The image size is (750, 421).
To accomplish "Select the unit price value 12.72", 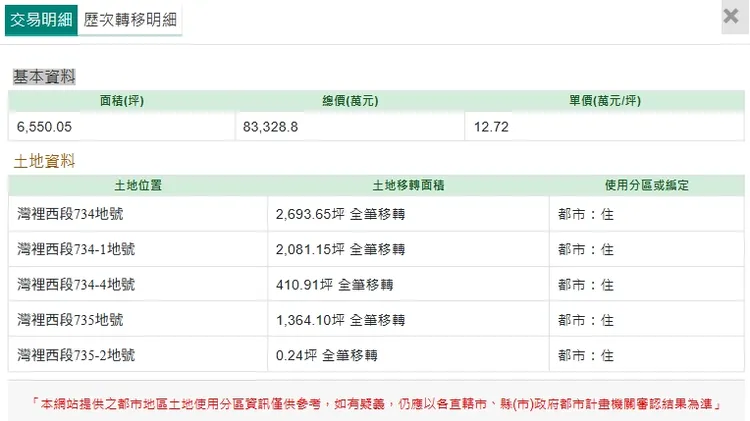I will tap(491, 127).
